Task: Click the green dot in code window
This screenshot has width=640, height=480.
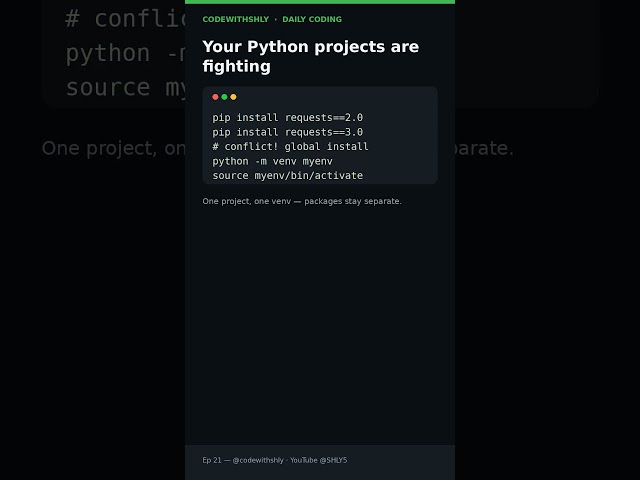Action: coord(224,97)
